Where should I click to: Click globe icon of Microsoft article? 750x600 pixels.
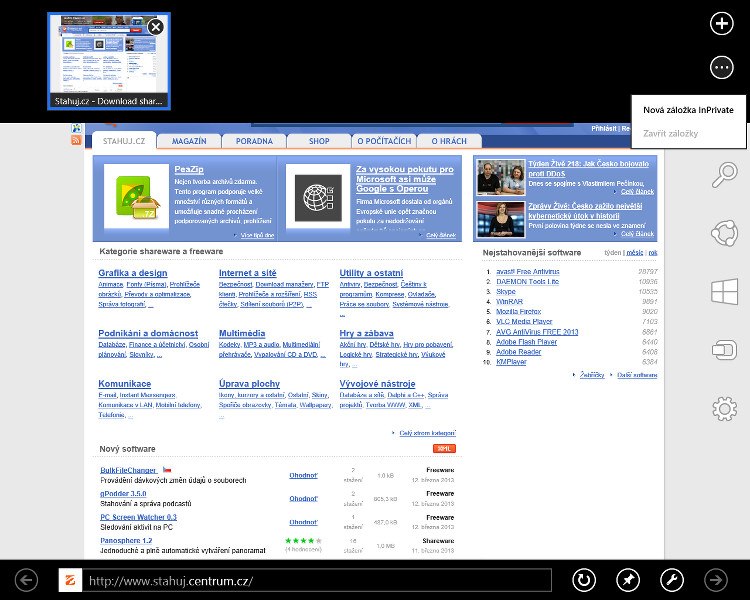click(x=318, y=198)
